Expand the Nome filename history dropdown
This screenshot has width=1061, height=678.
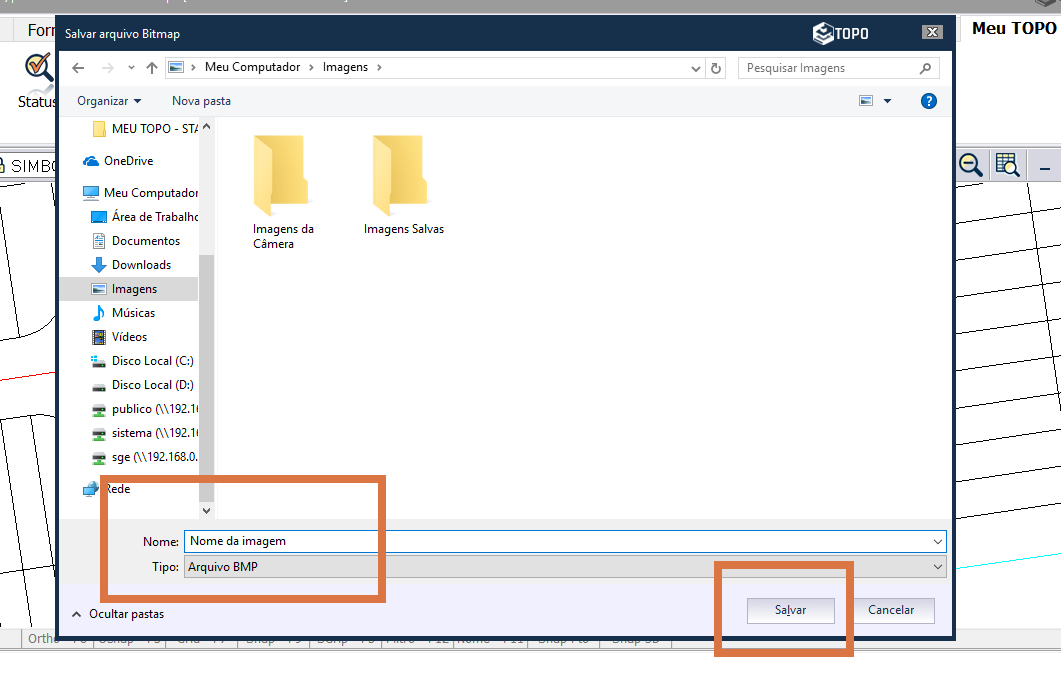point(937,541)
